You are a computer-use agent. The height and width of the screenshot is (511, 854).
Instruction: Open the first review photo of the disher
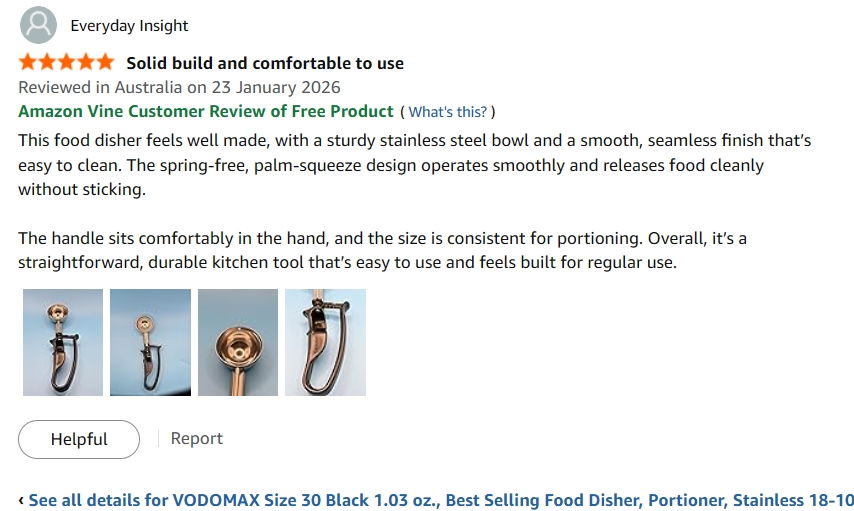63,342
